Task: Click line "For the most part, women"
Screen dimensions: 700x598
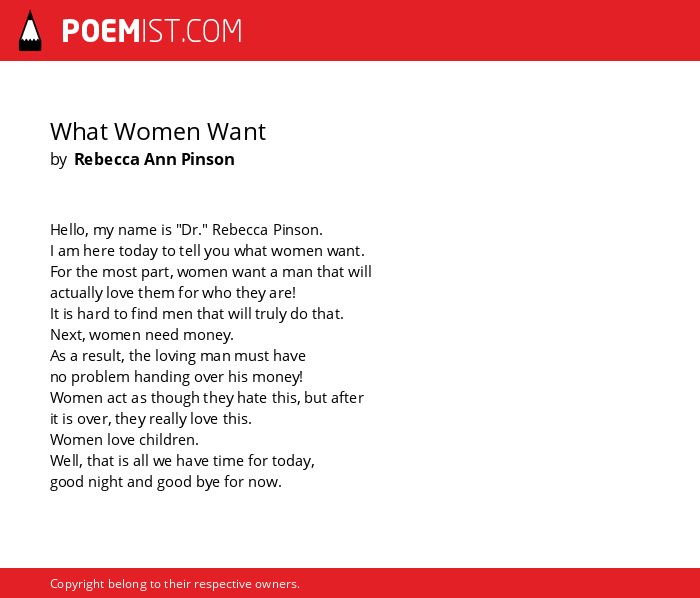Action: (211, 272)
